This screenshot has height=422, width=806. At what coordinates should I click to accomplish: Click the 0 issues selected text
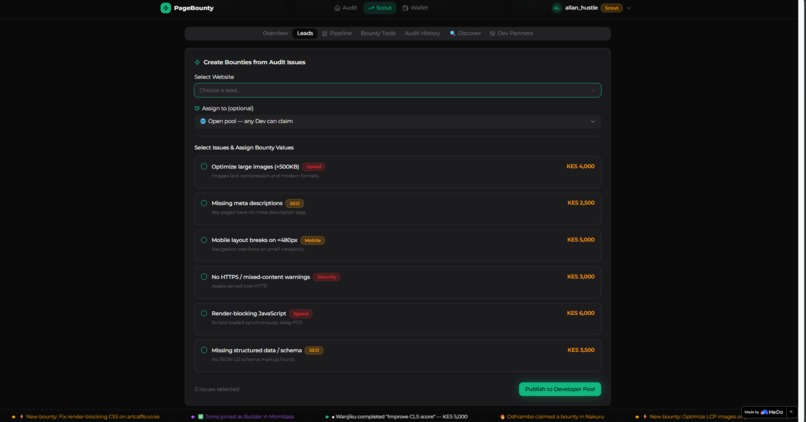216,389
